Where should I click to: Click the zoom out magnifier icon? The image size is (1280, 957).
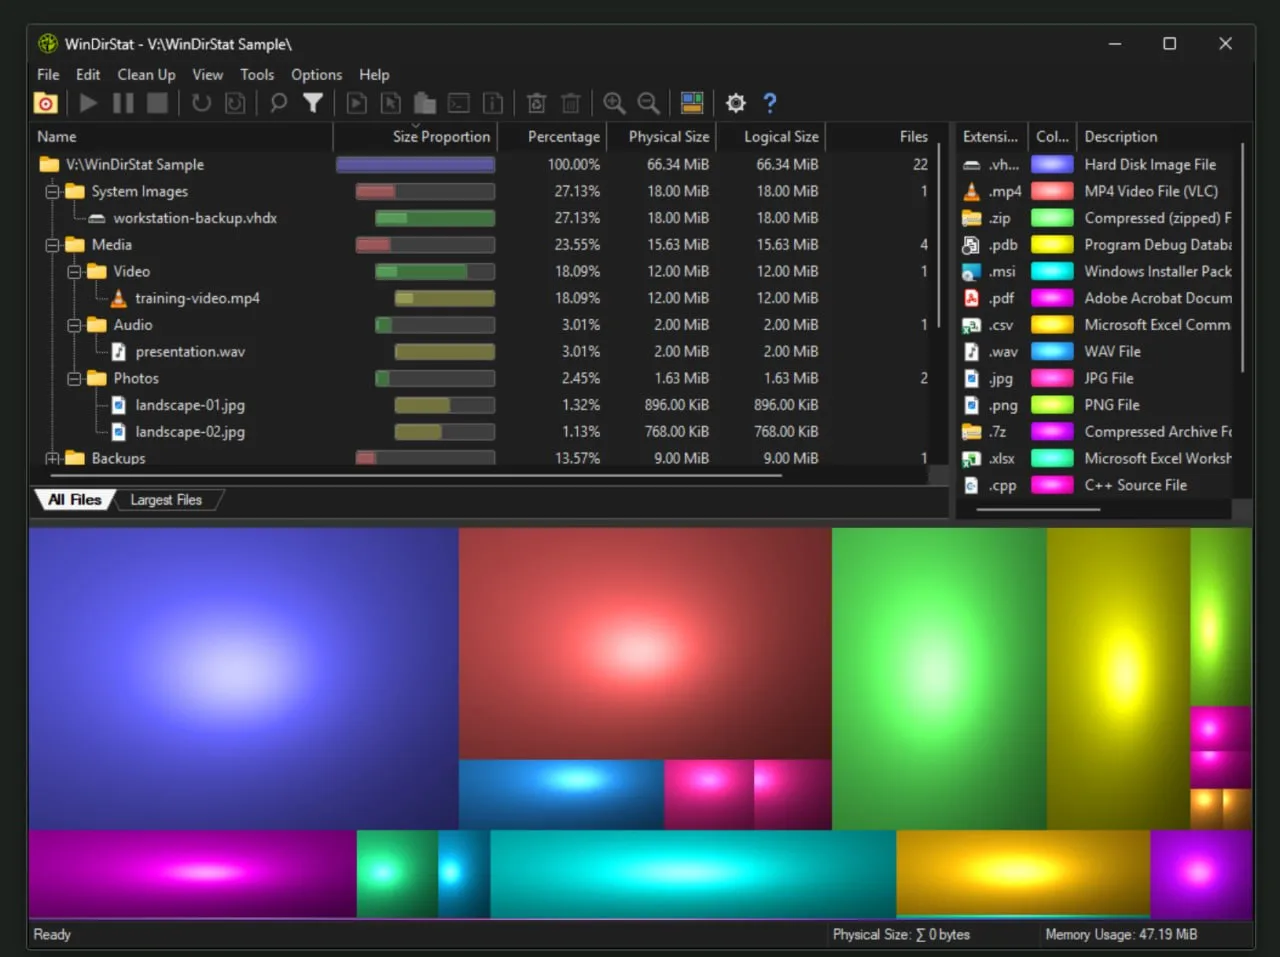[x=648, y=103]
